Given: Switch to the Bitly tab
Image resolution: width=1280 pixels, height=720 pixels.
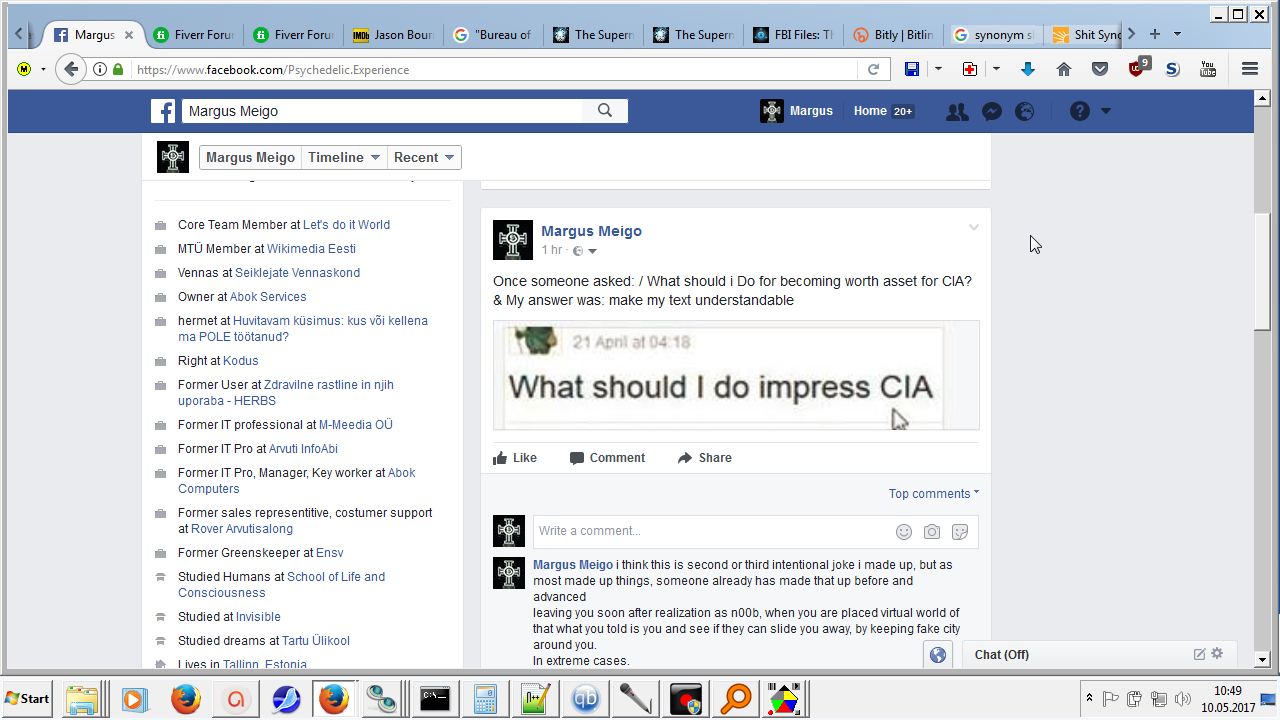Looking at the screenshot, I should click(x=893, y=35).
